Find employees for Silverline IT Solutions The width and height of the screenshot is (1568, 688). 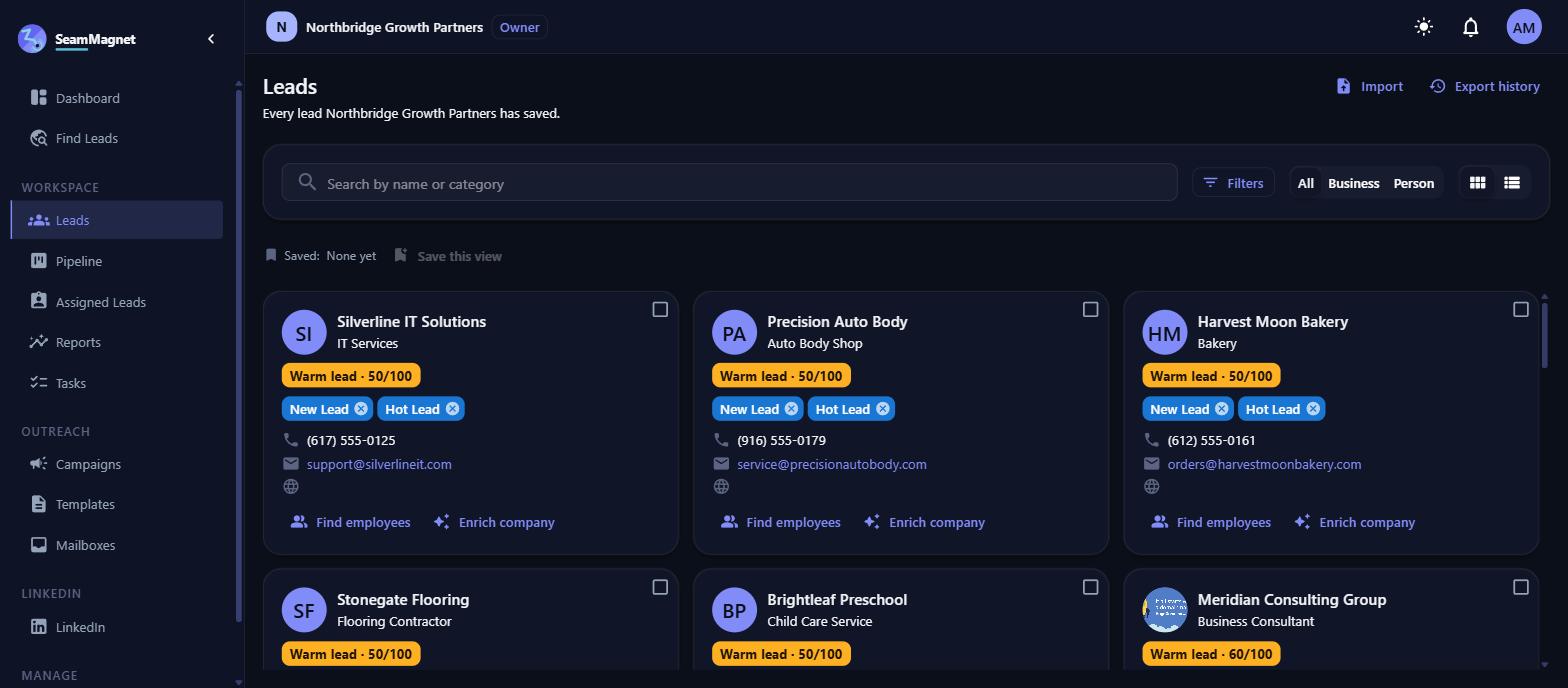click(x=350, y=522)
